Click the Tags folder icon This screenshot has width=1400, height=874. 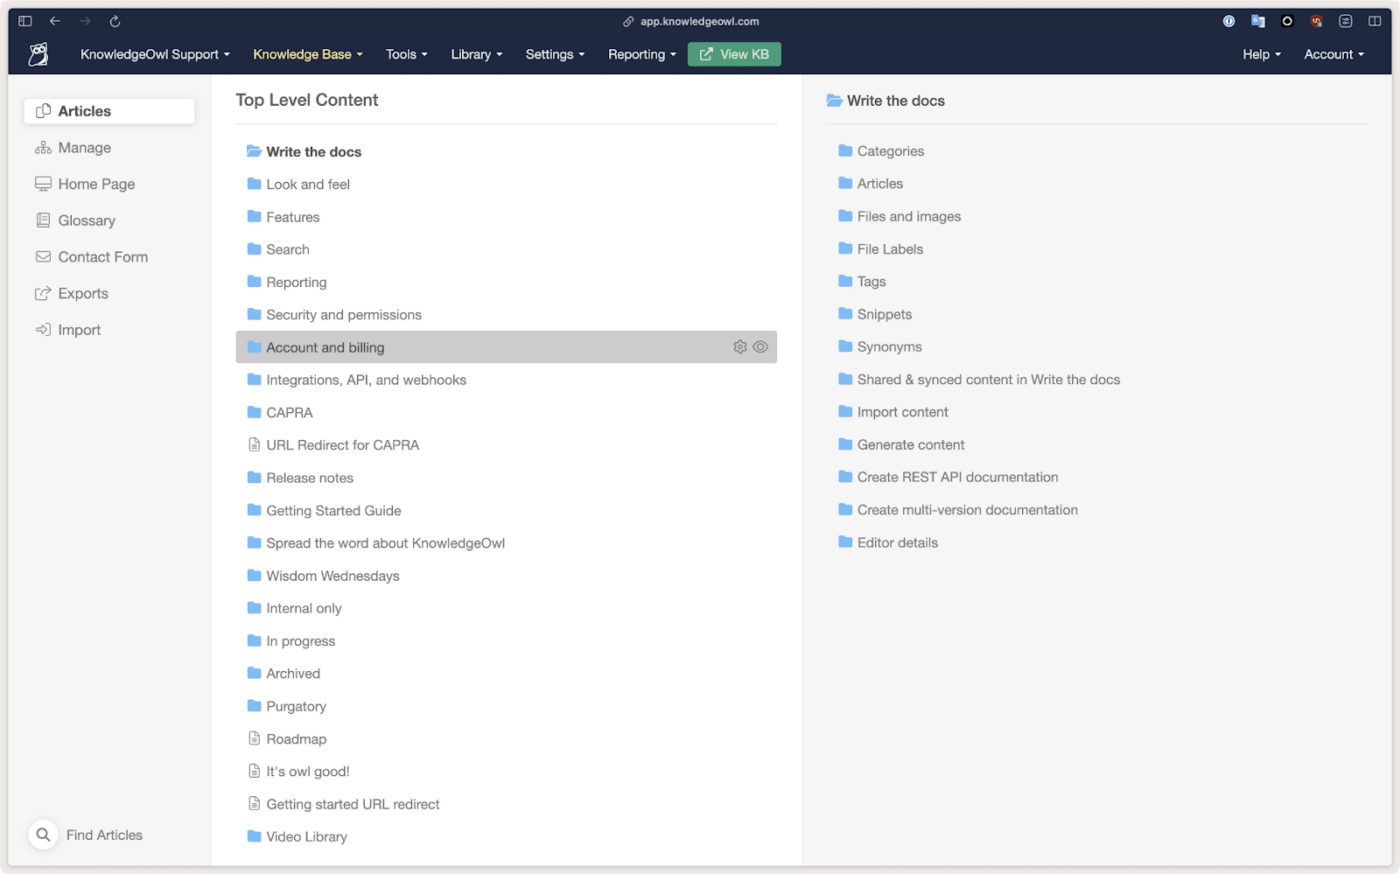click(x=845, y=281)
